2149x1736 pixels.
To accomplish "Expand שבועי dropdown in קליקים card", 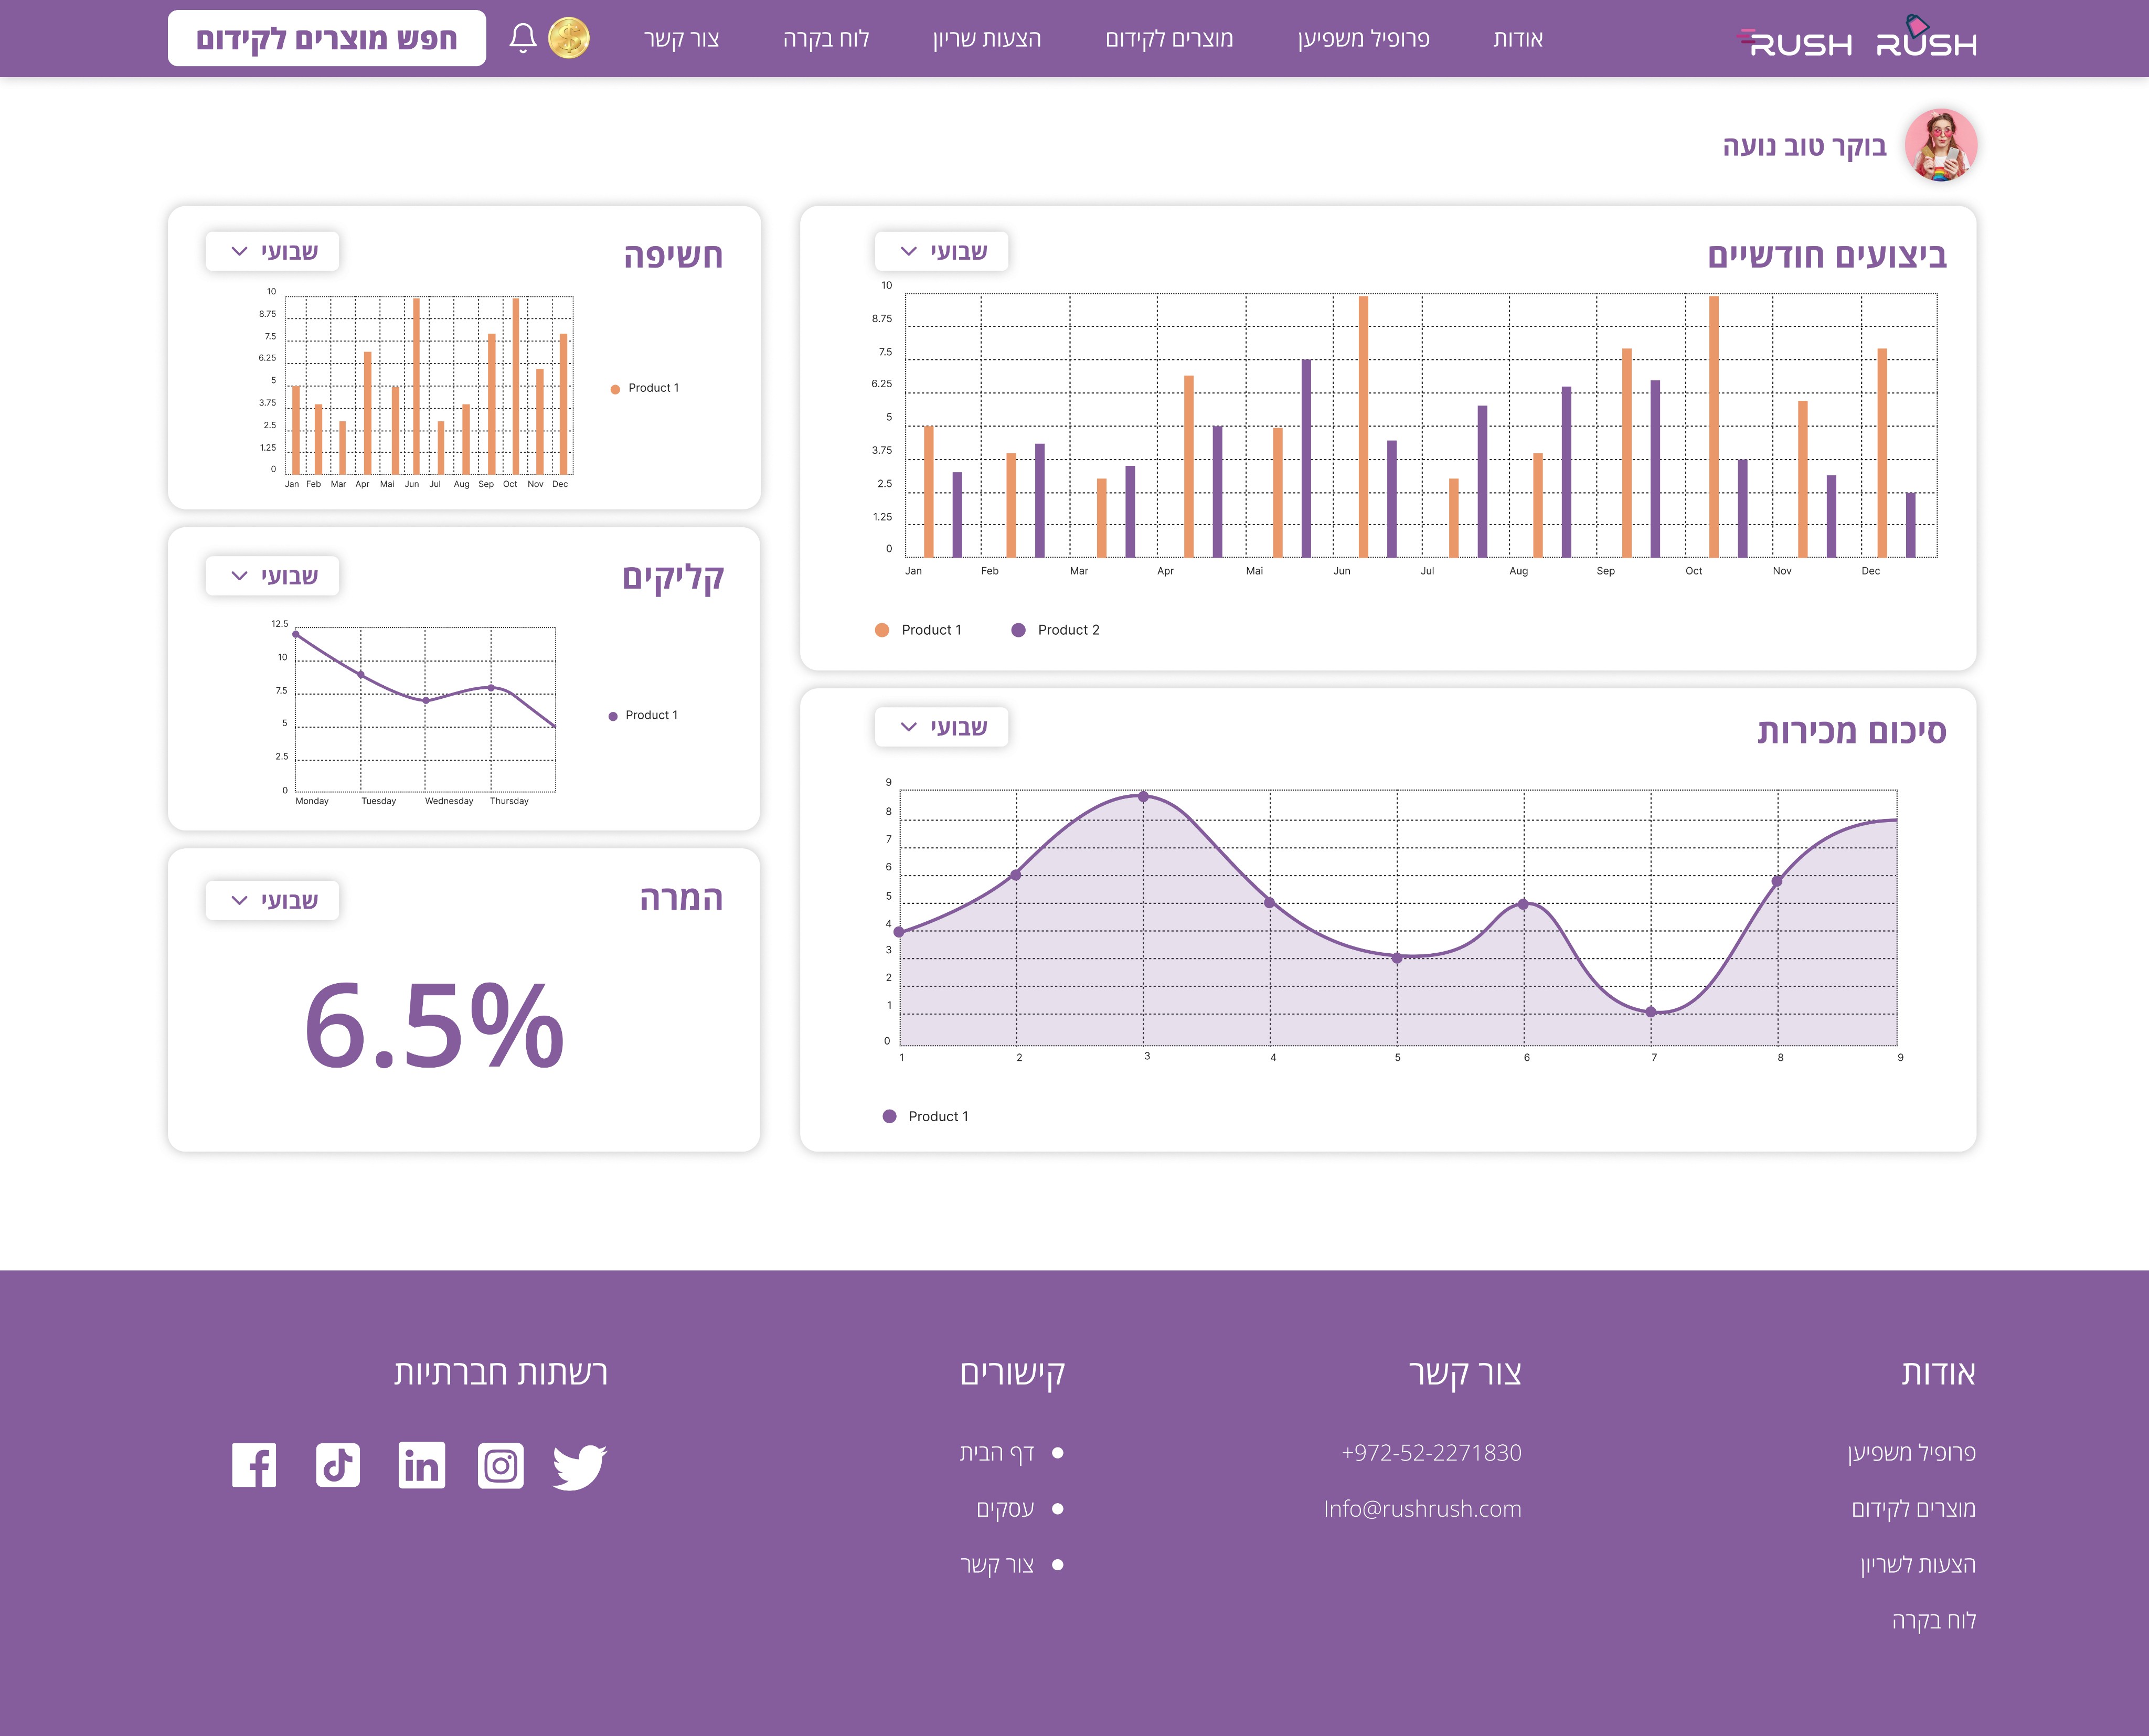I will pyautogui.click(x=273, y=576).
